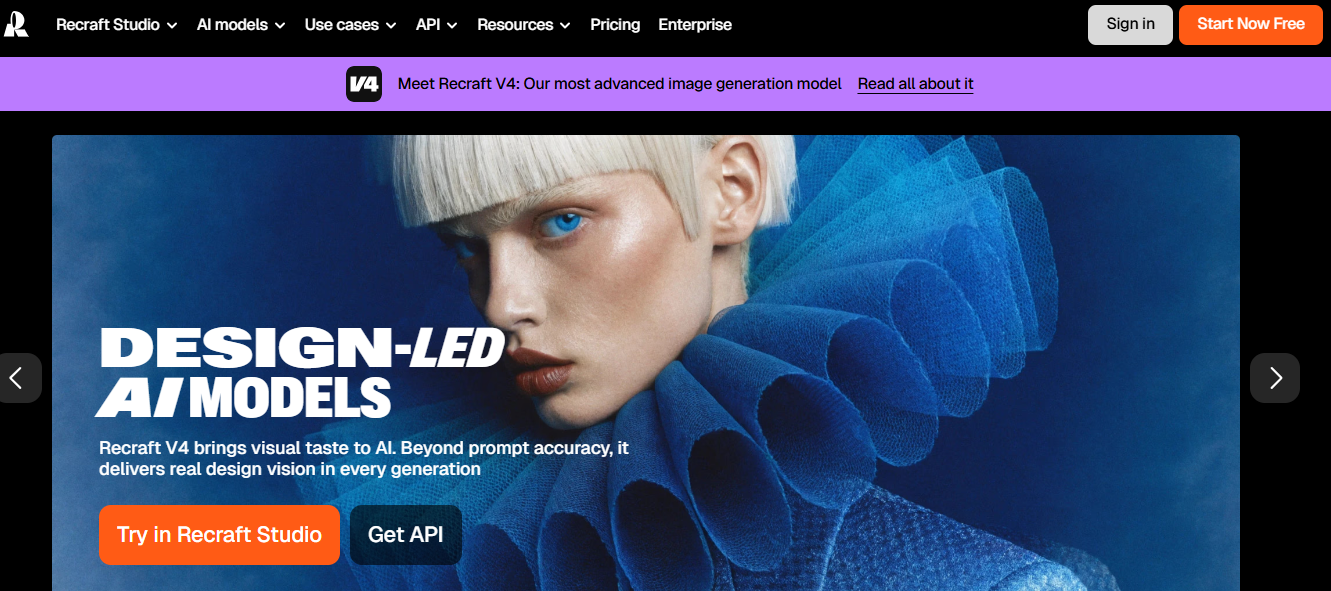The width and height of the screenshot is (1331, 591).
Task: Expand the Recraft Studio dropdown menu
Action: (x=116, y=24)
